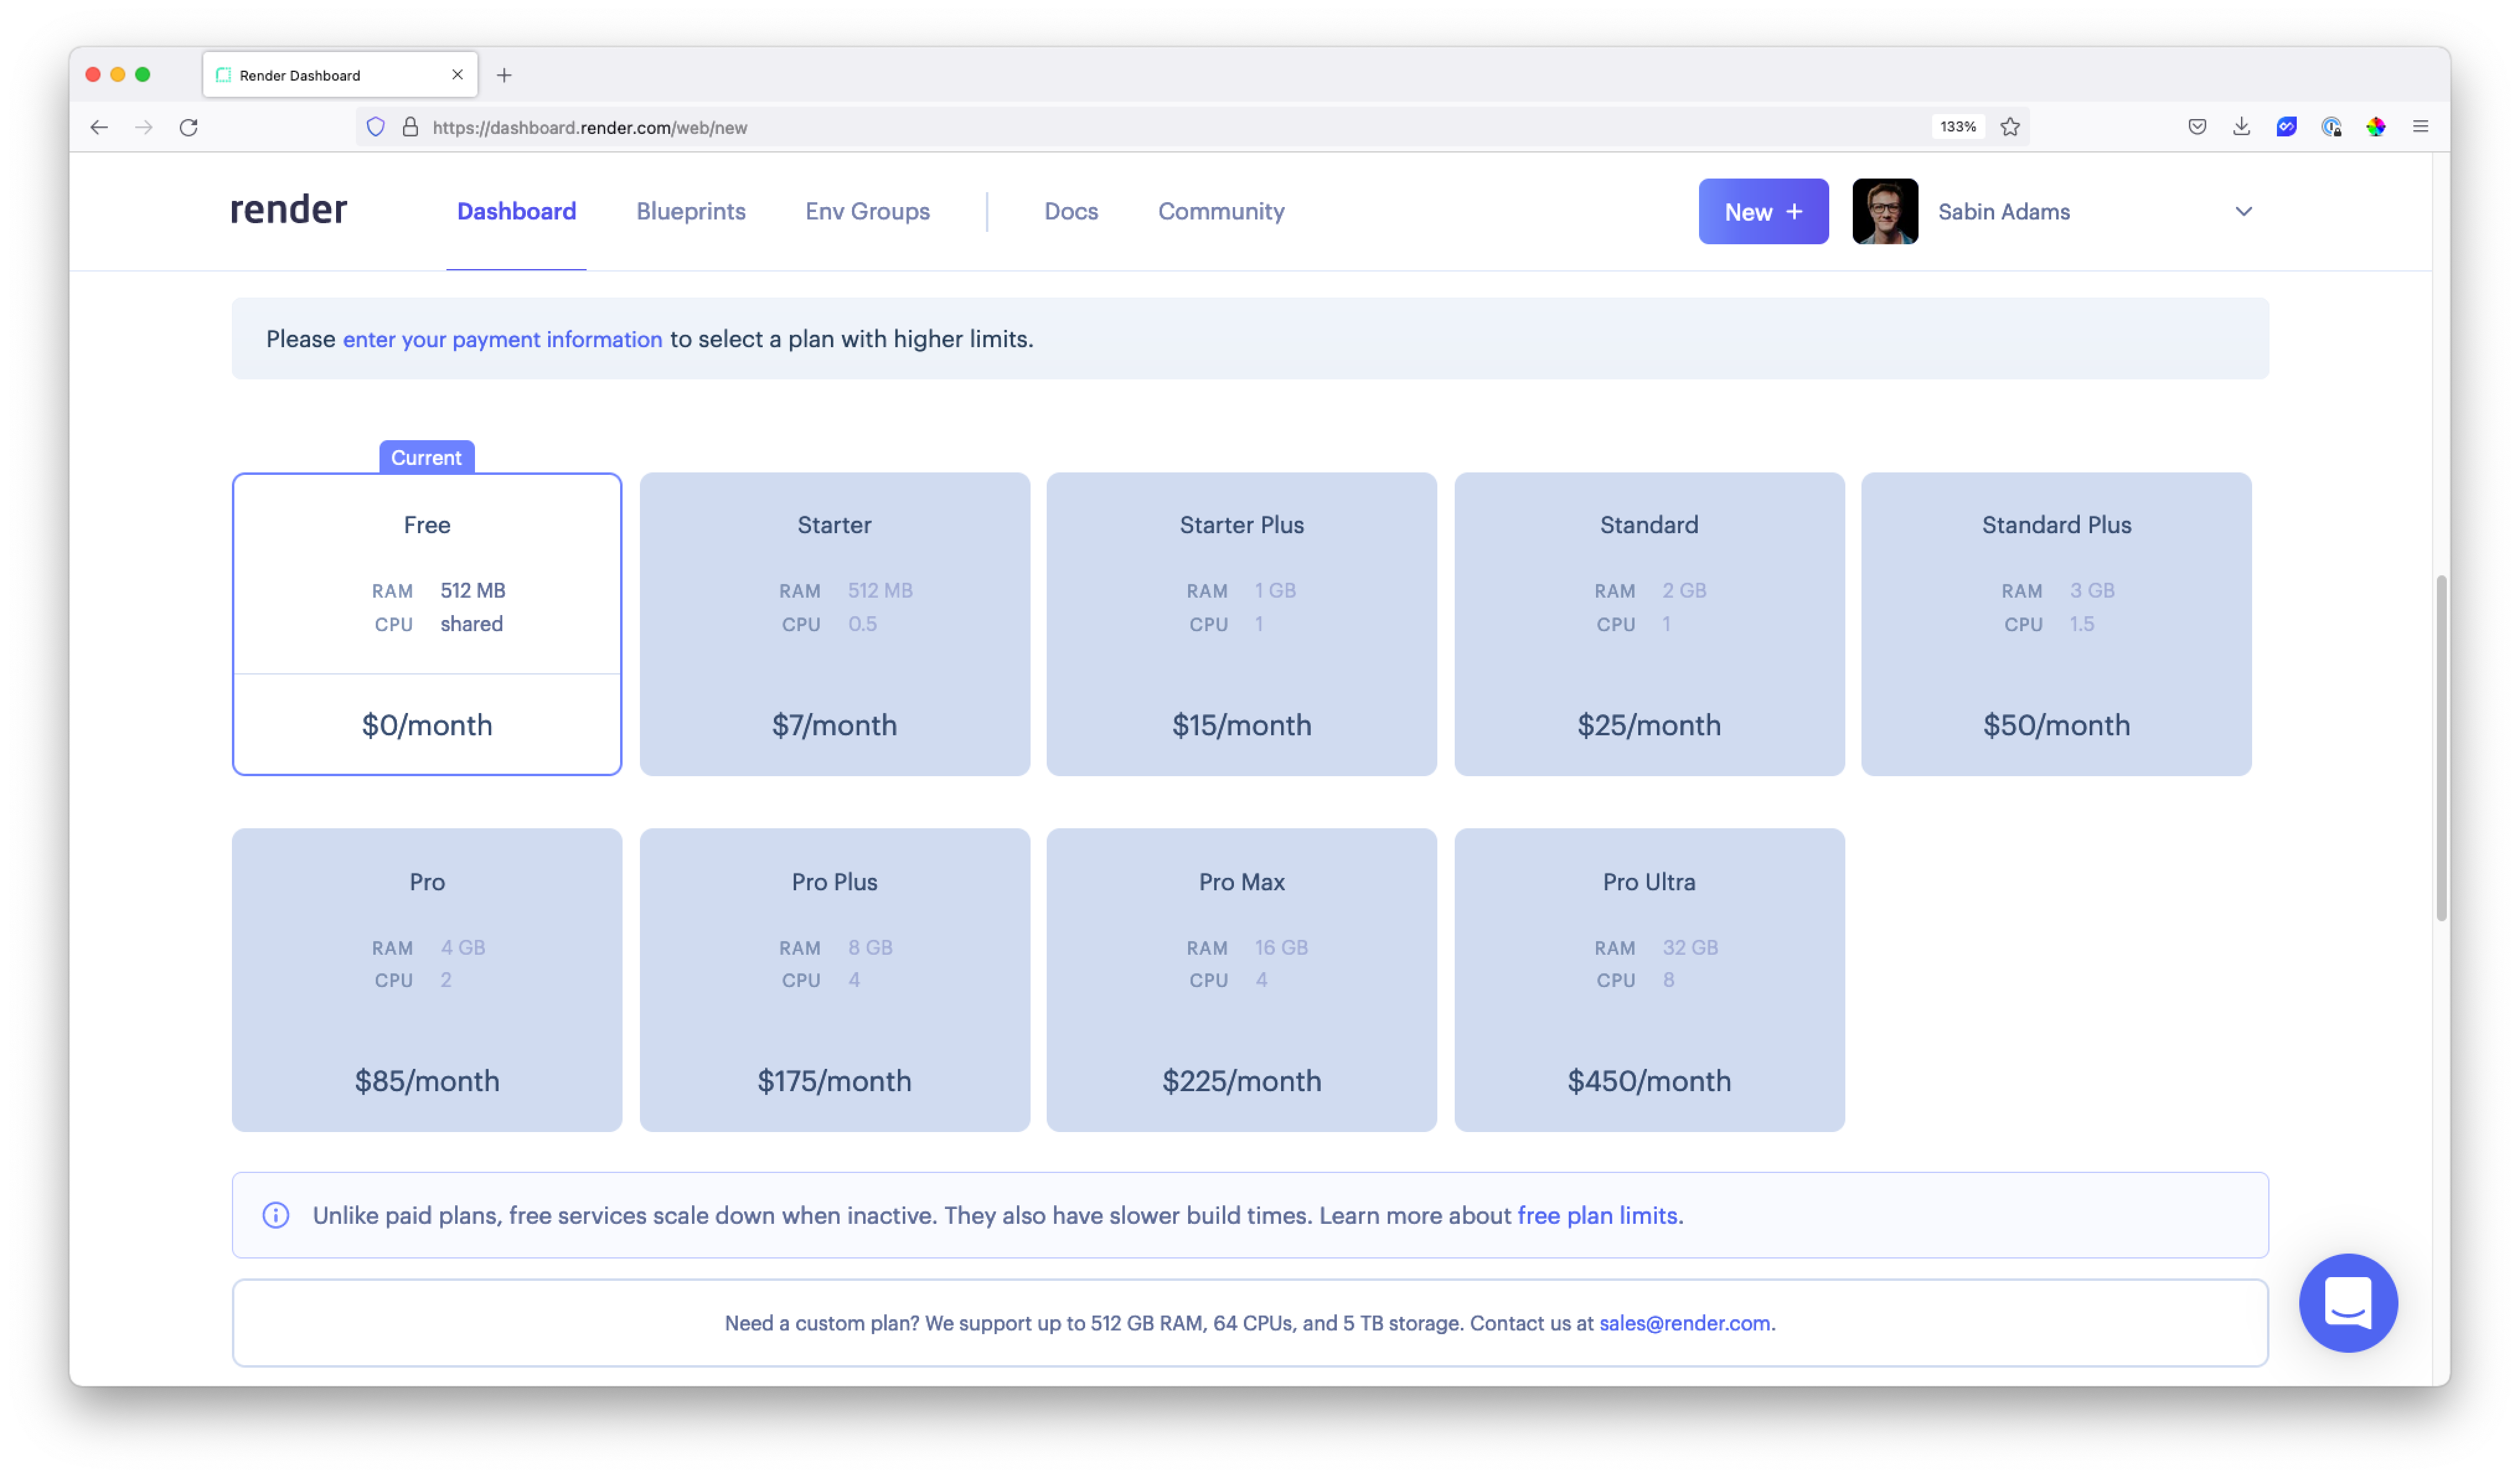Reload the page with the refresh icon
This screenshot has width=2520, height=1478.
click(x=189, y=127)
